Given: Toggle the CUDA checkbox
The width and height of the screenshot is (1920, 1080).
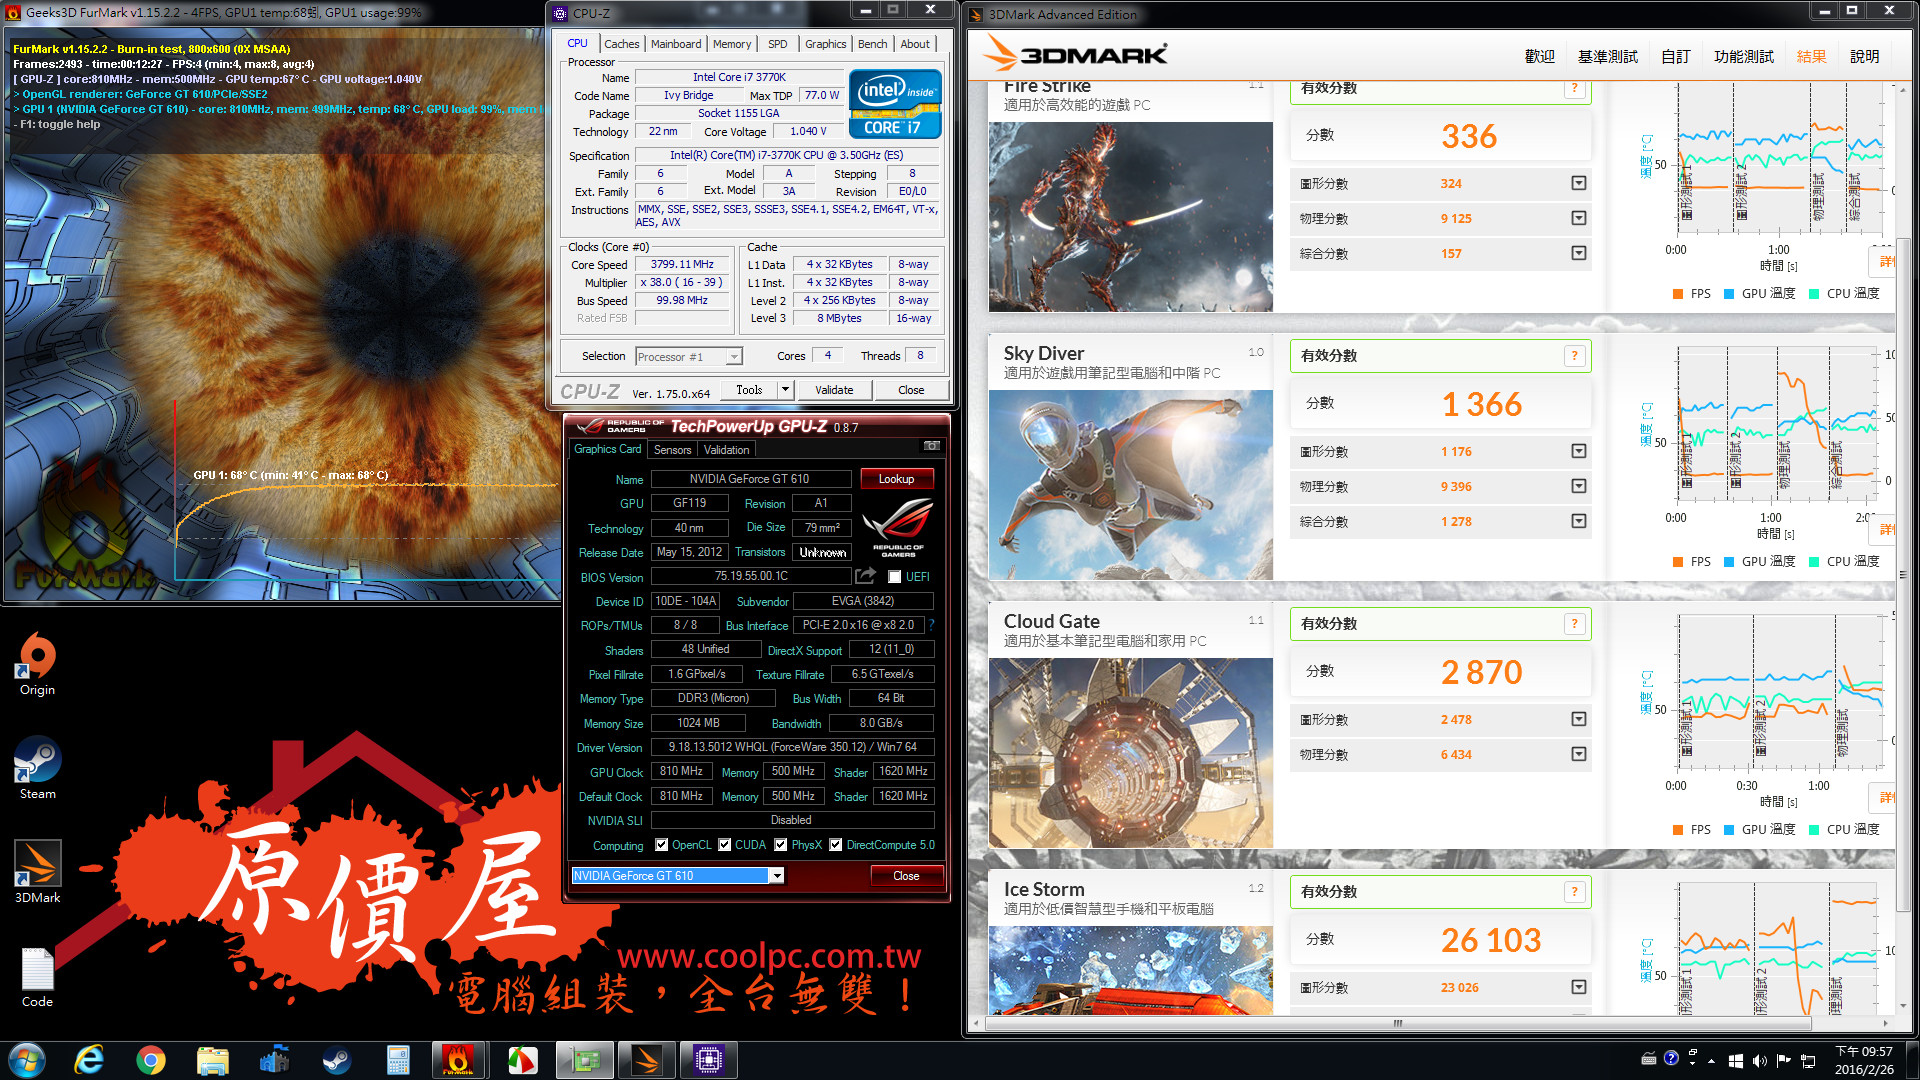Looking at the screenshot, I should tap(725, 845).
